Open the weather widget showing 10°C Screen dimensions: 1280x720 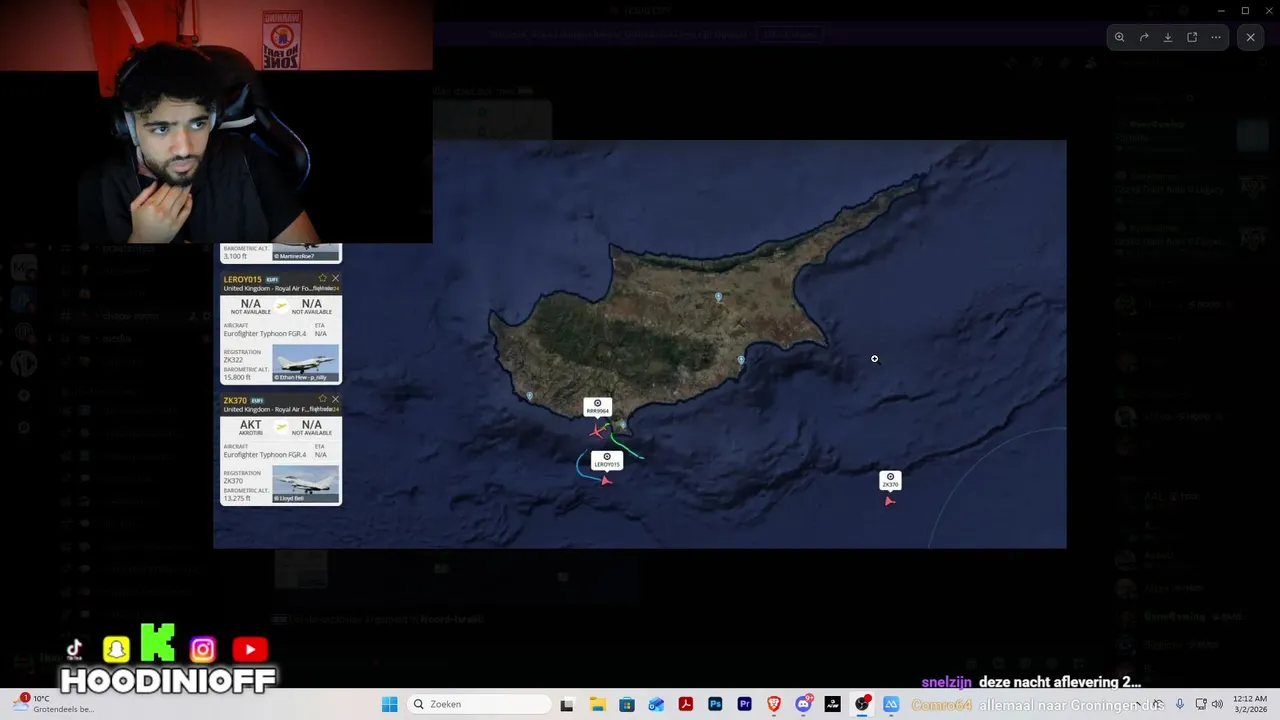[x=55, y=704]
